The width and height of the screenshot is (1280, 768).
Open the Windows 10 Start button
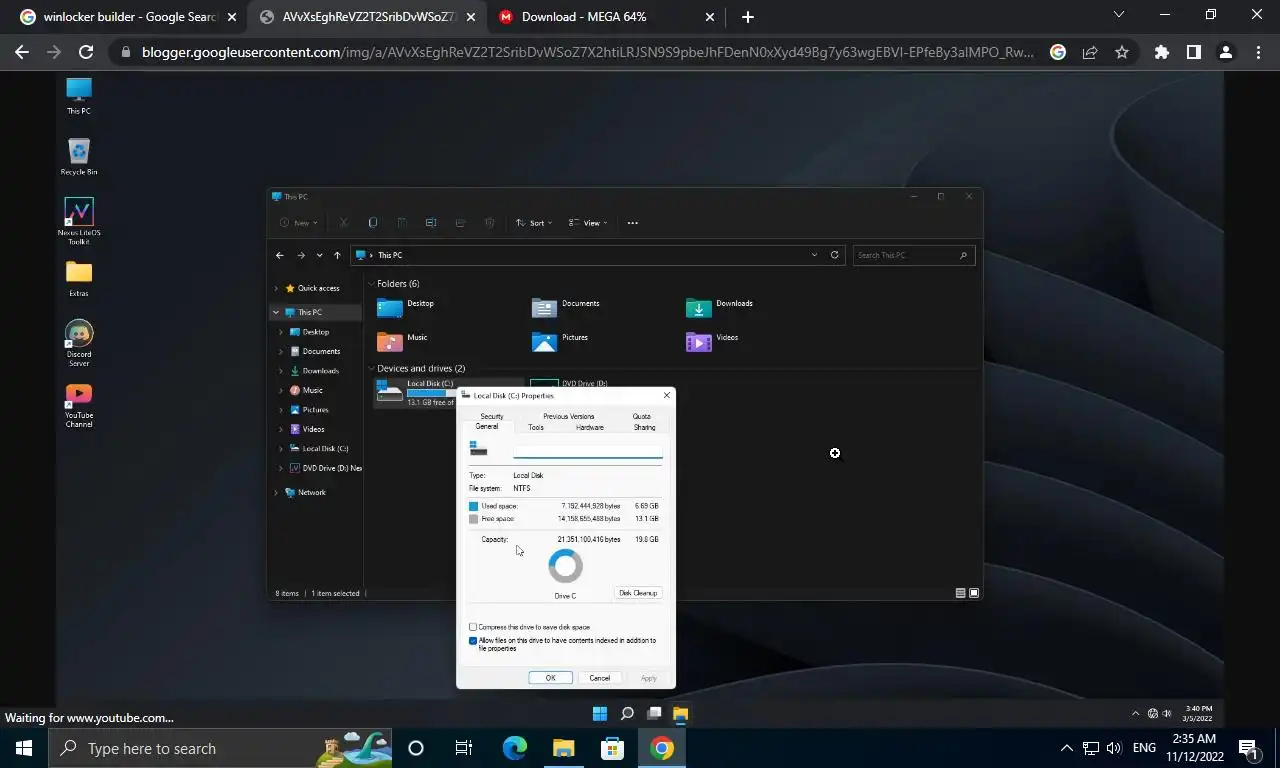tap(24, 748)
